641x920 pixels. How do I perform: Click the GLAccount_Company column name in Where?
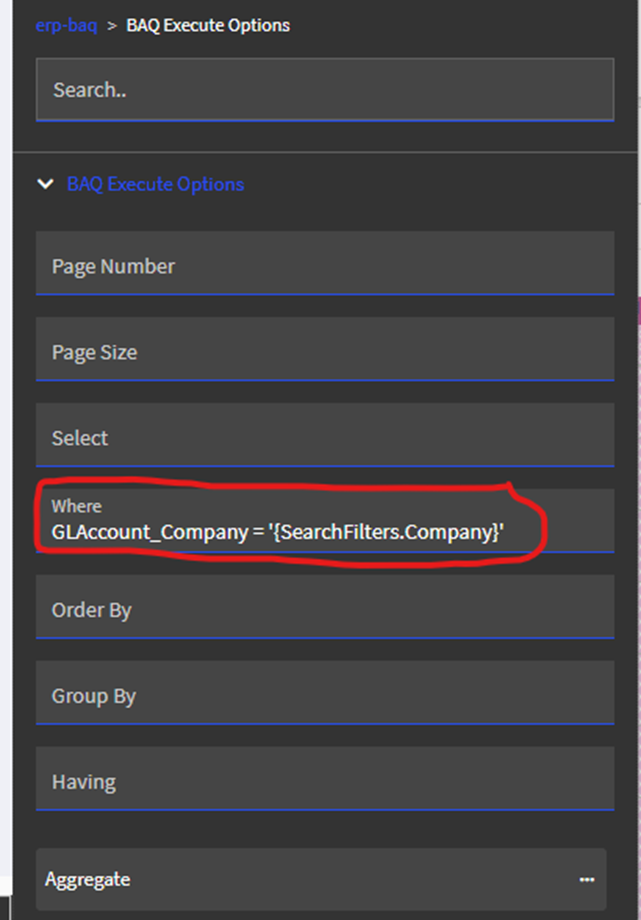point(149,533)
